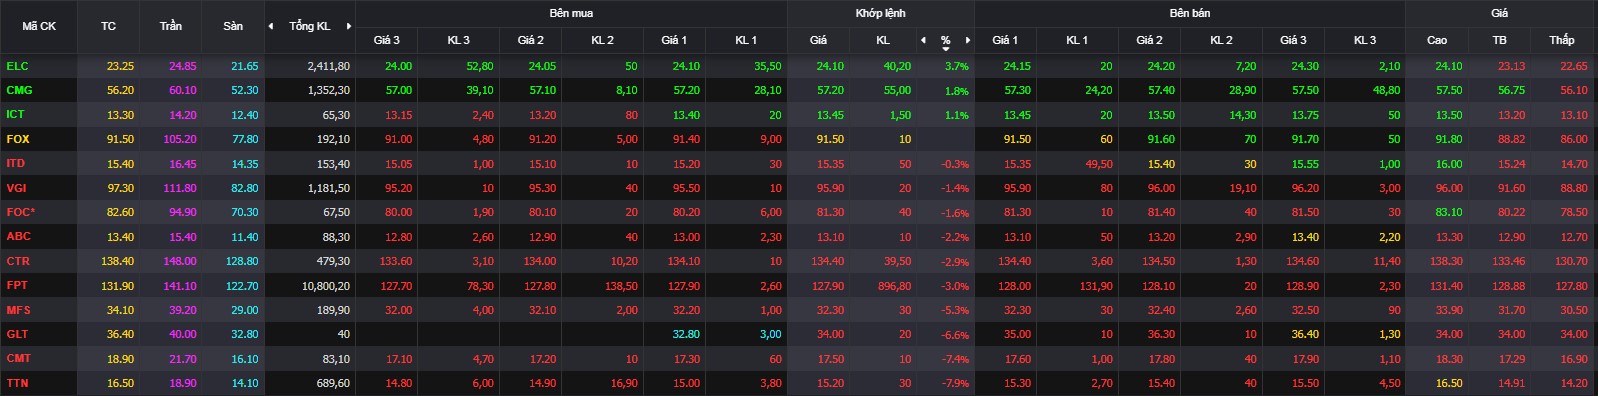Click CMG matched price 57.20
1598x396 pixels.
(x=830, y=90)
